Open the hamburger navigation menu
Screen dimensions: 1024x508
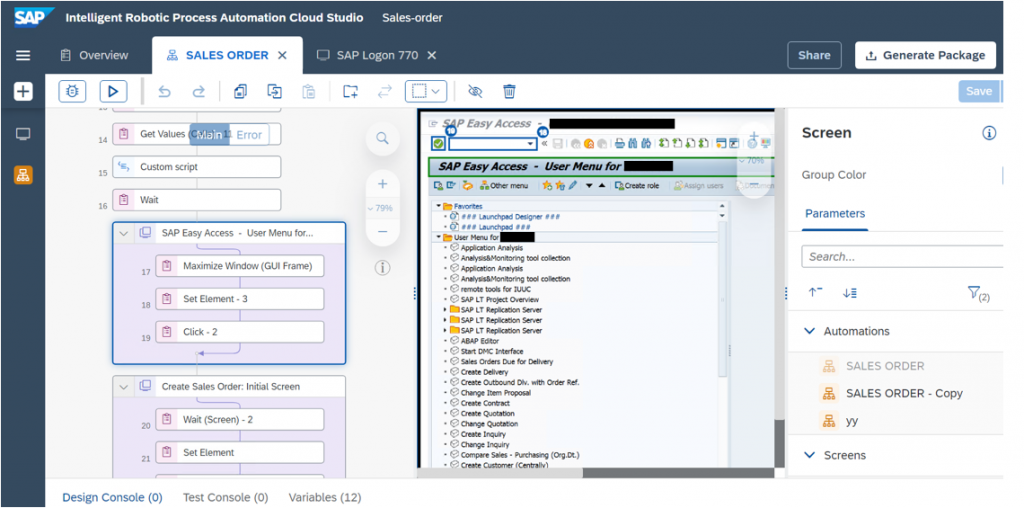click(x=23, y=56)
